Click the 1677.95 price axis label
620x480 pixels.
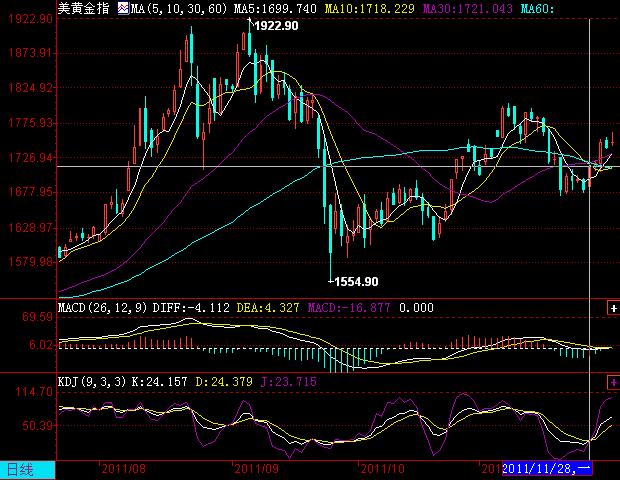click(x=30, y=192)
